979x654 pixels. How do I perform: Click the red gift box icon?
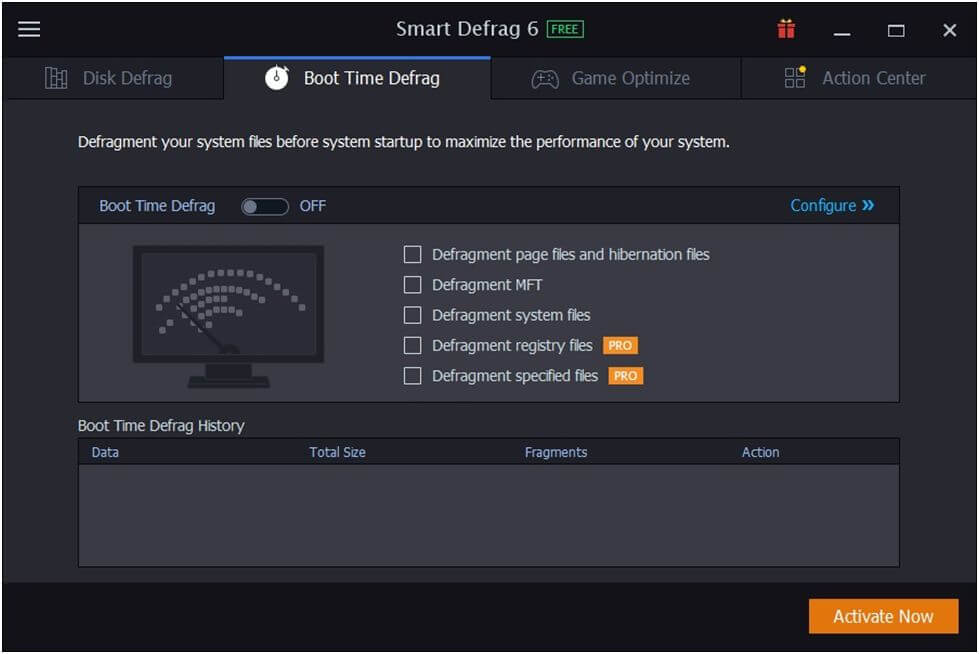coord(786,29)
